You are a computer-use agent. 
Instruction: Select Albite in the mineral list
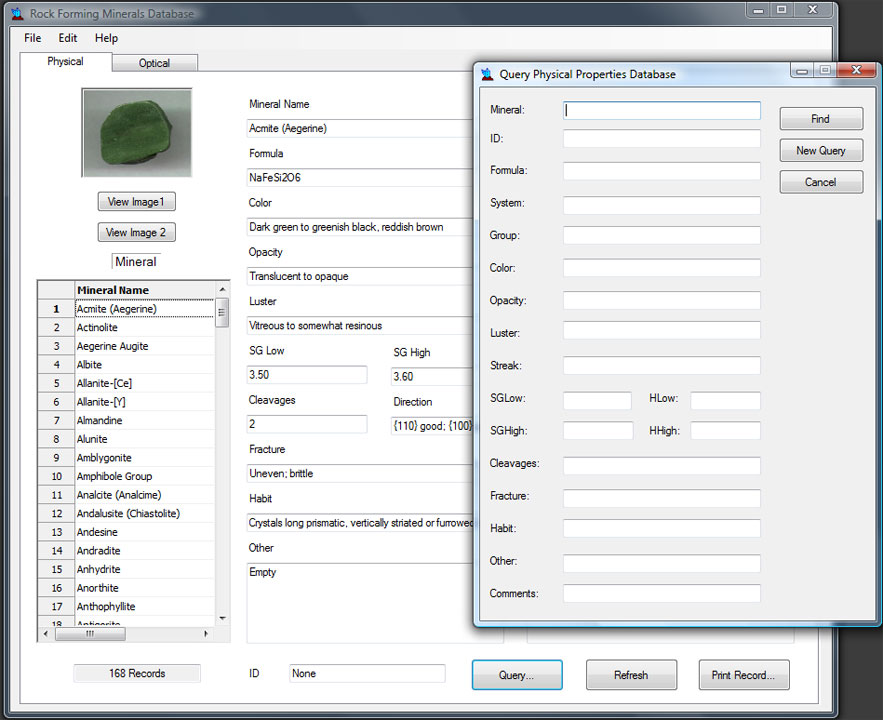tap(89, 365)
